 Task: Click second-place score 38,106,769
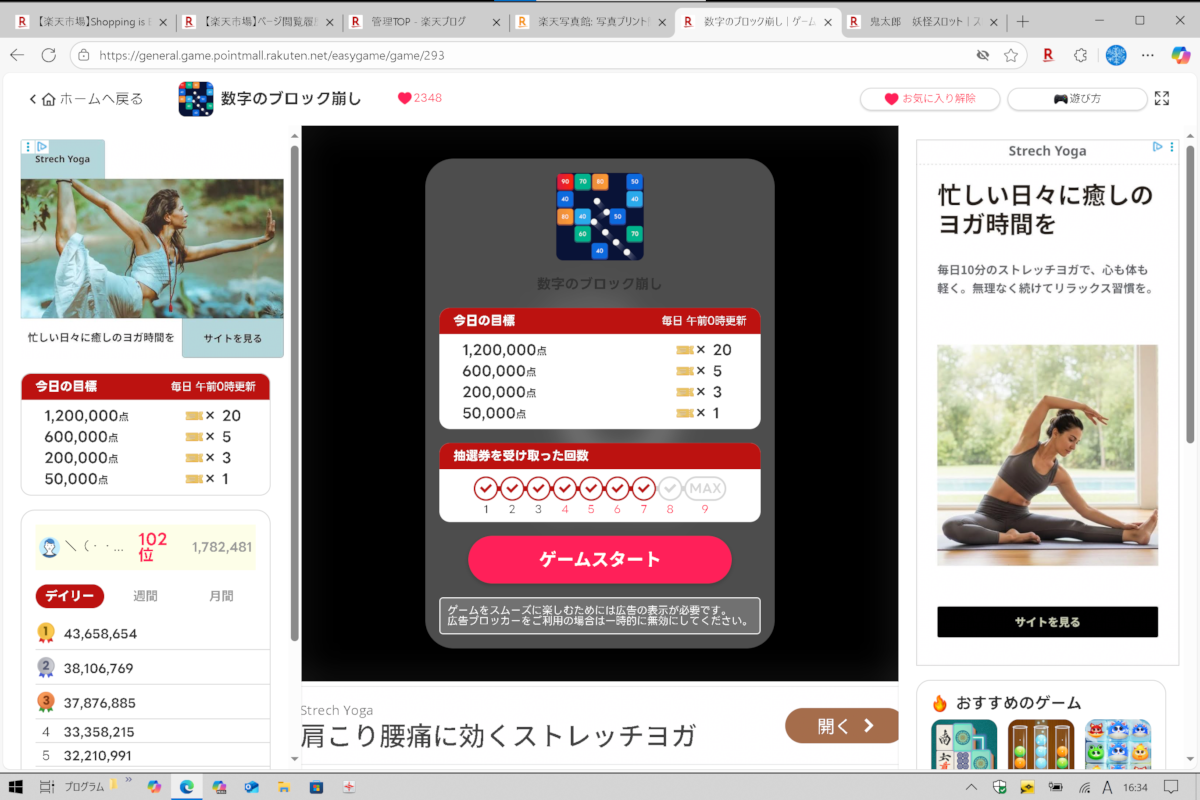tap(100, 668)
